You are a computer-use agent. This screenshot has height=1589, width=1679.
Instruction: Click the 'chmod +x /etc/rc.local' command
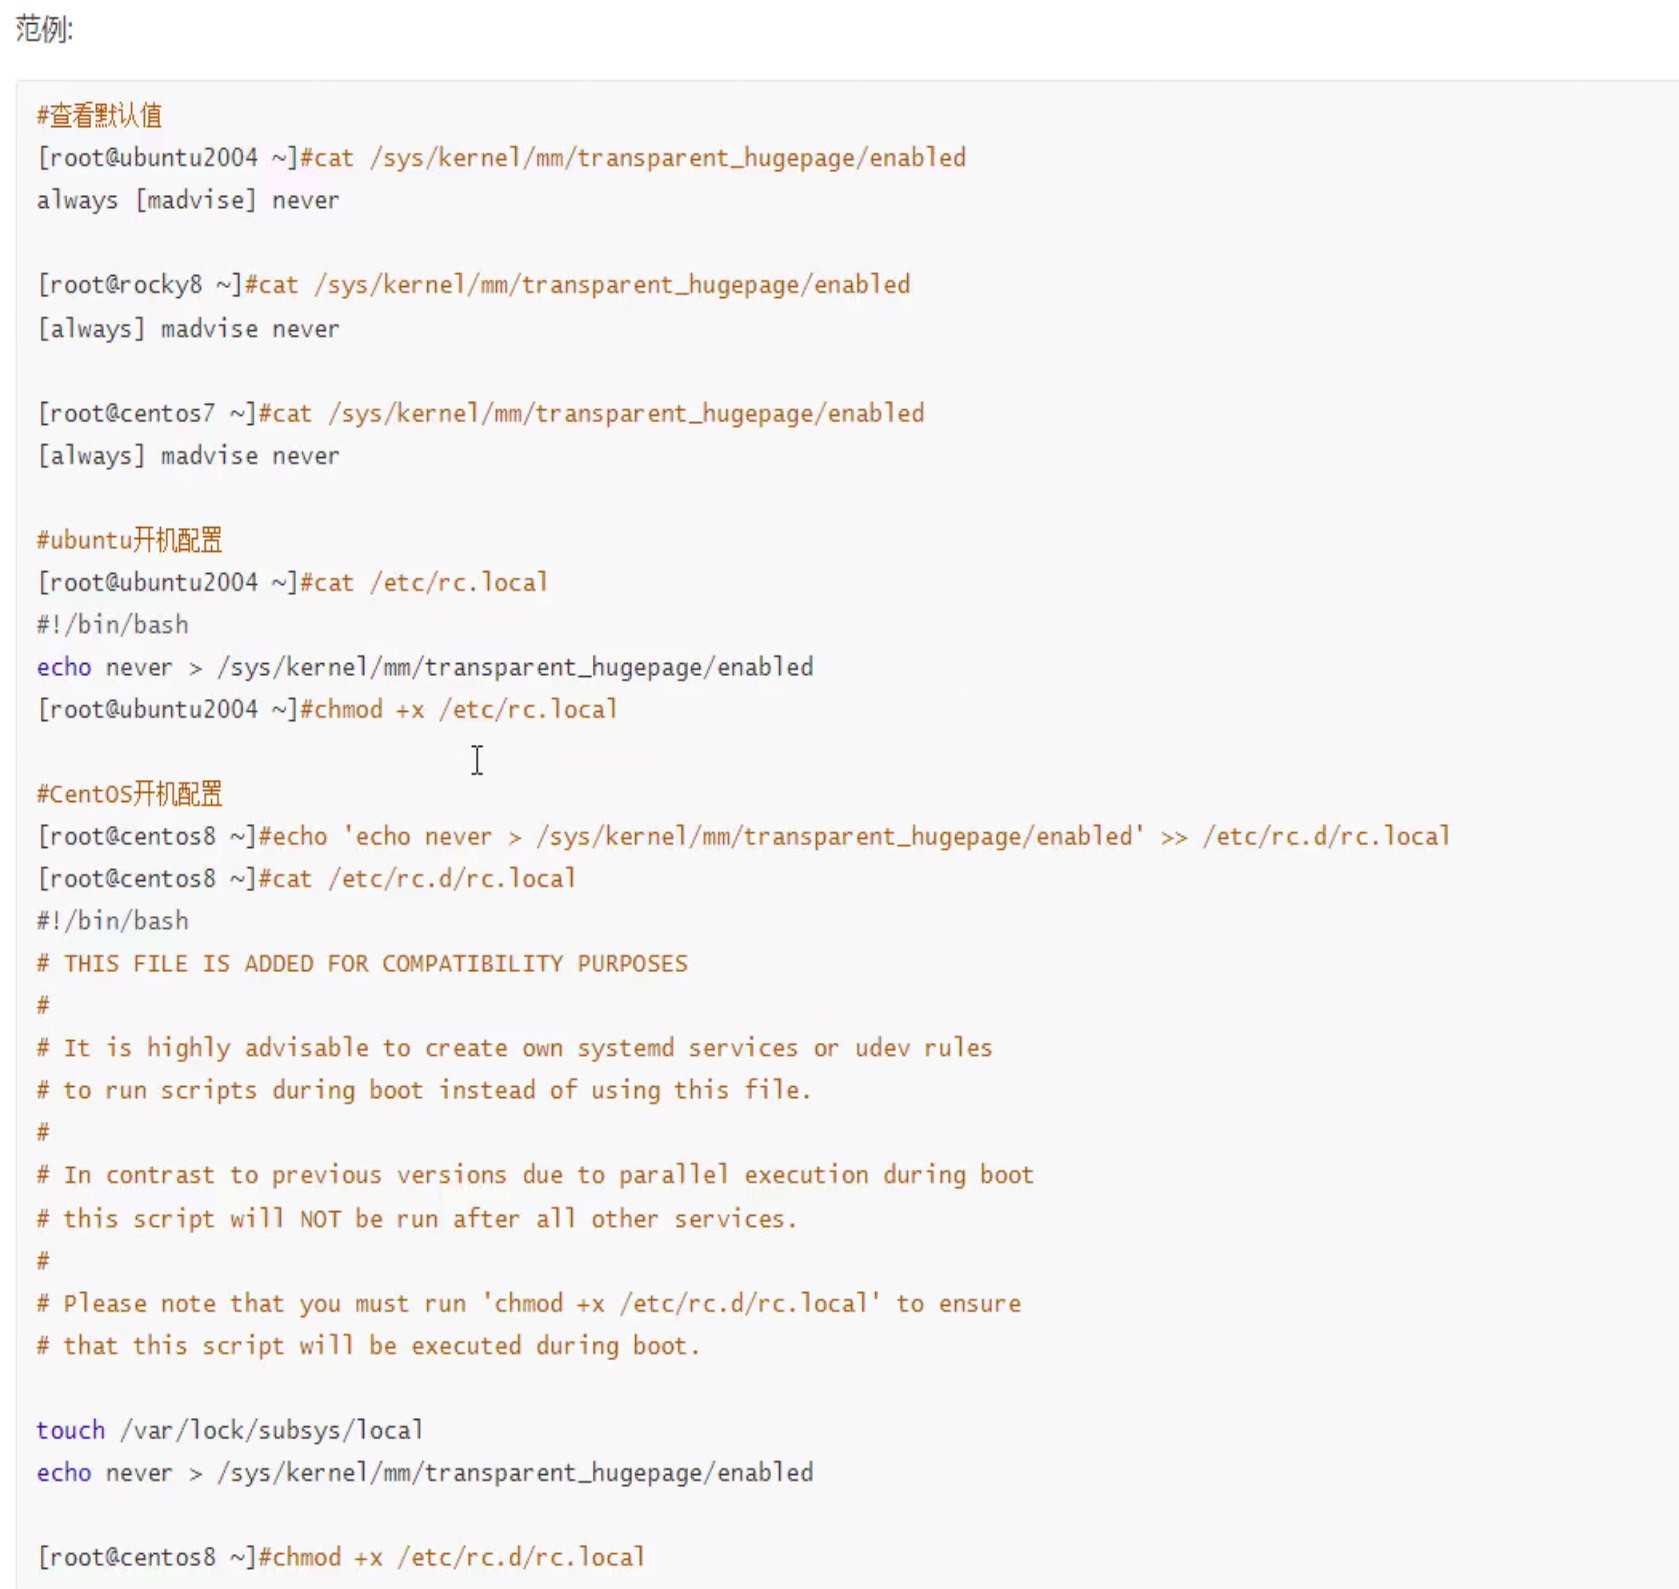click(327, 709)
